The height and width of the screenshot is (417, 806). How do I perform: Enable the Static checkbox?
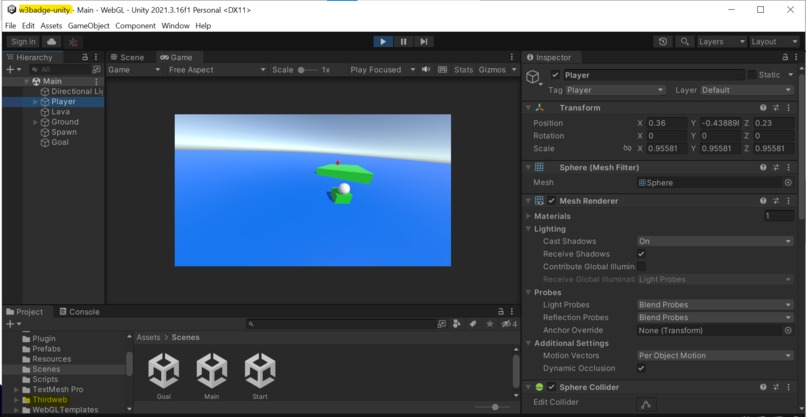752,75
